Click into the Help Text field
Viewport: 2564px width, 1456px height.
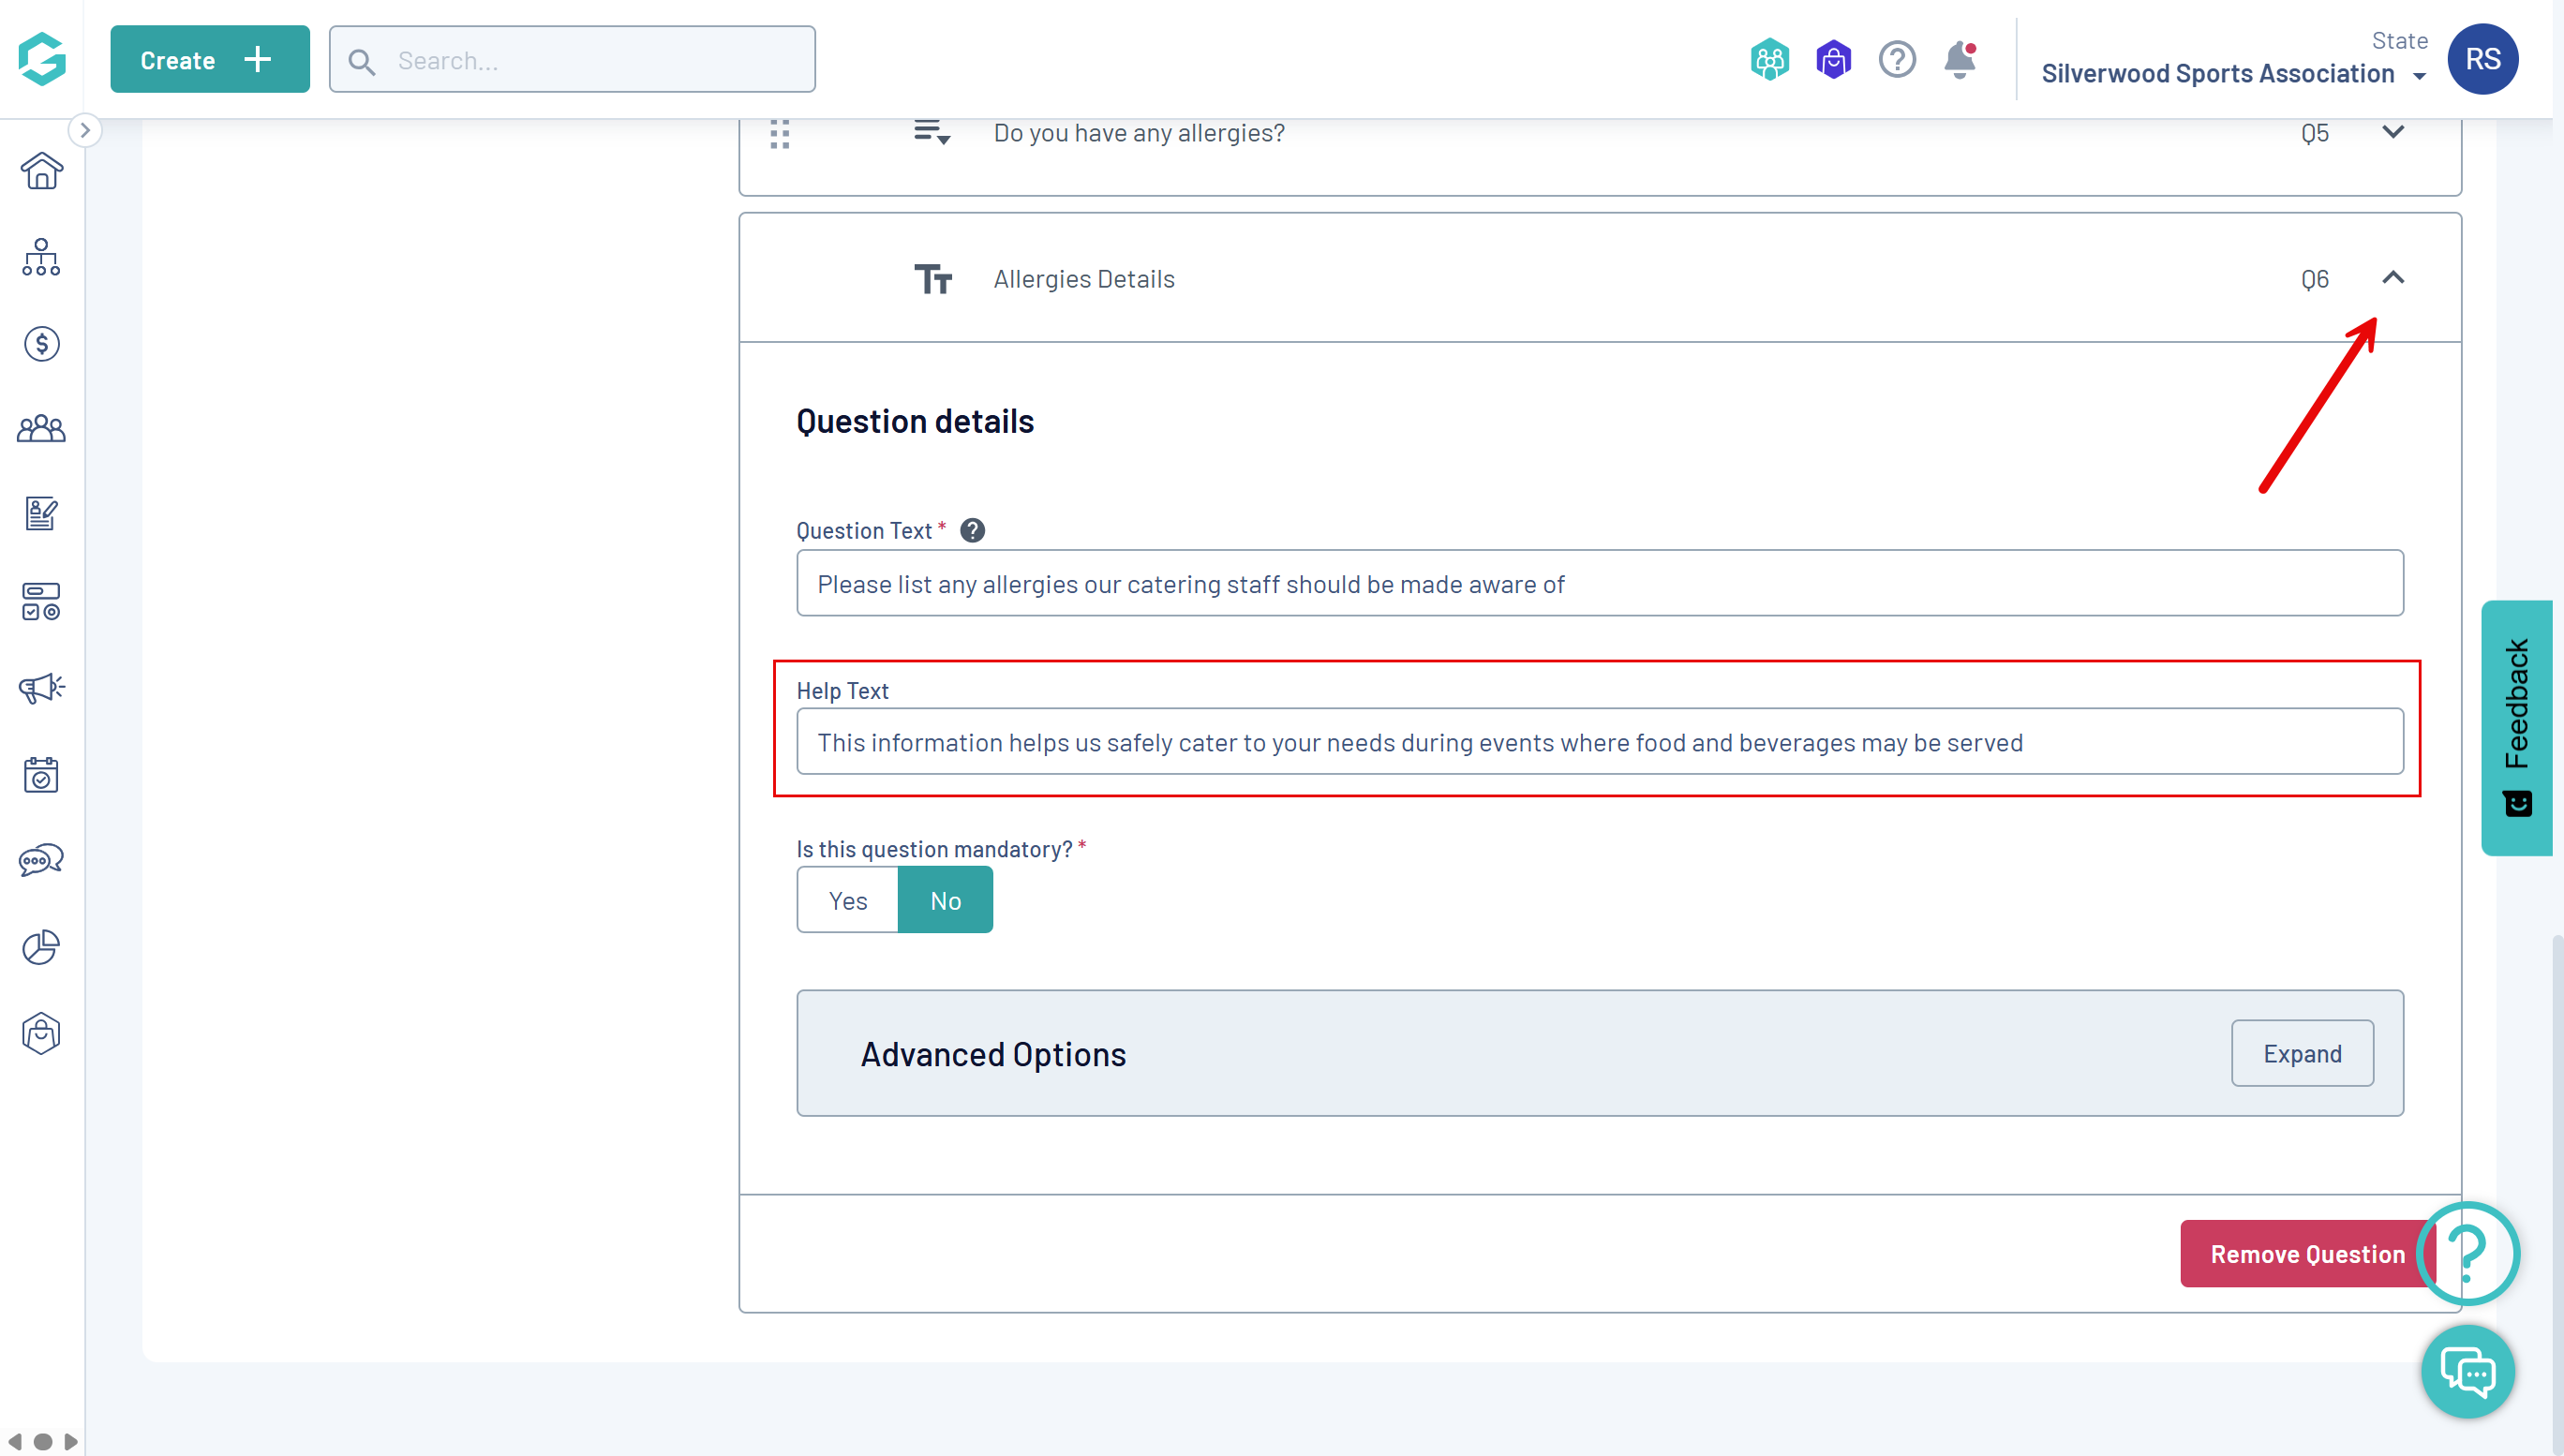(1599, 742)
